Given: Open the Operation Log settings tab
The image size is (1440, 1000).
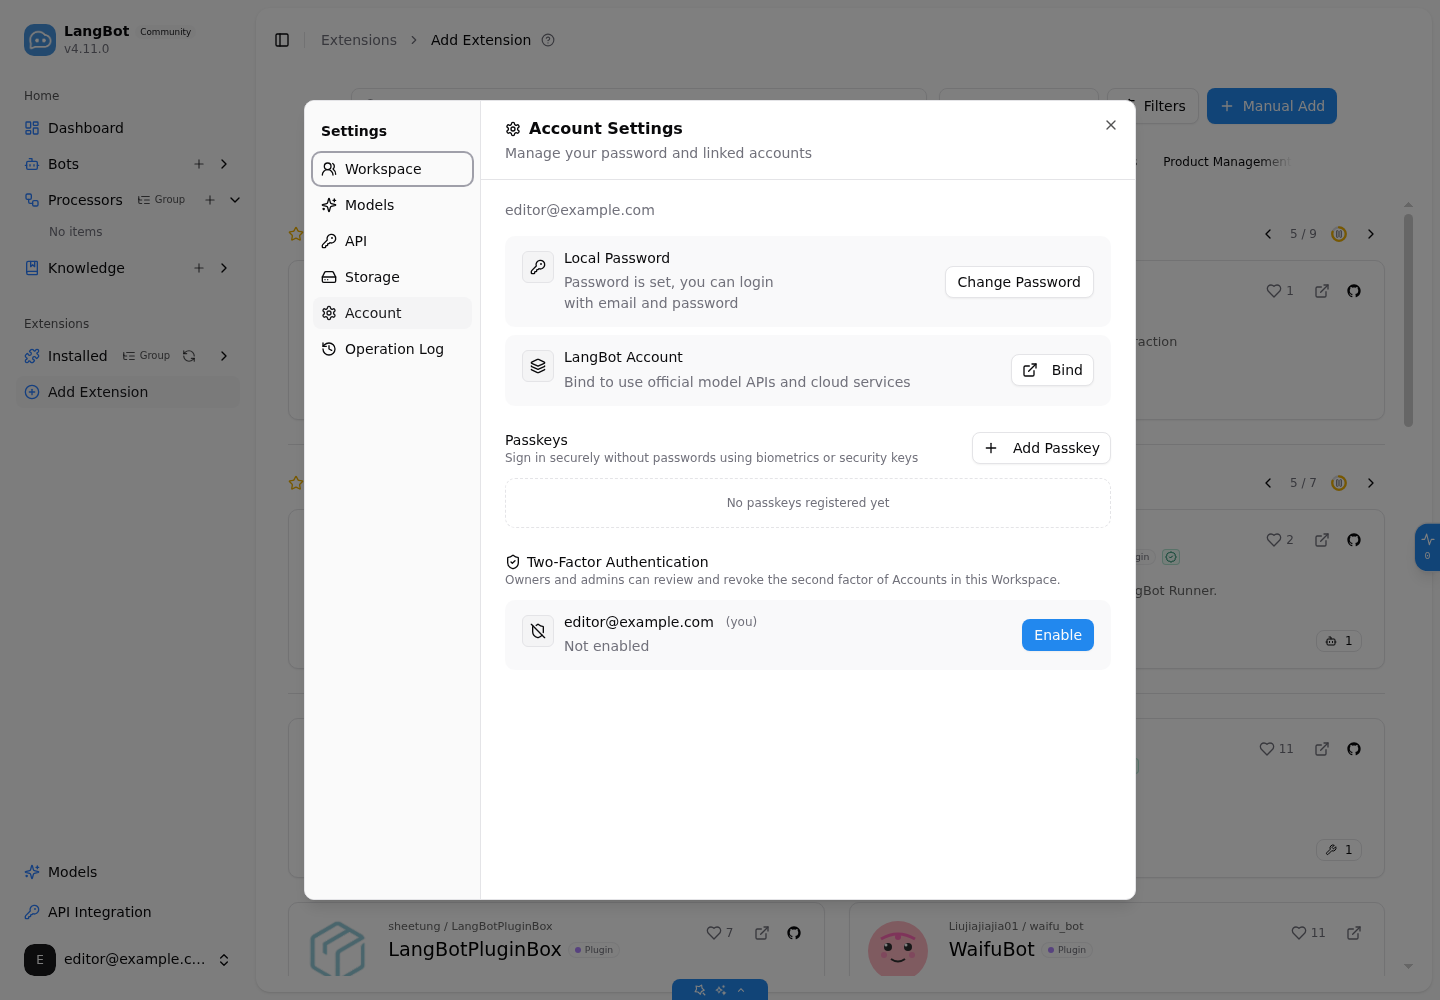Looking at the screenshot, I should click(392, 349).
